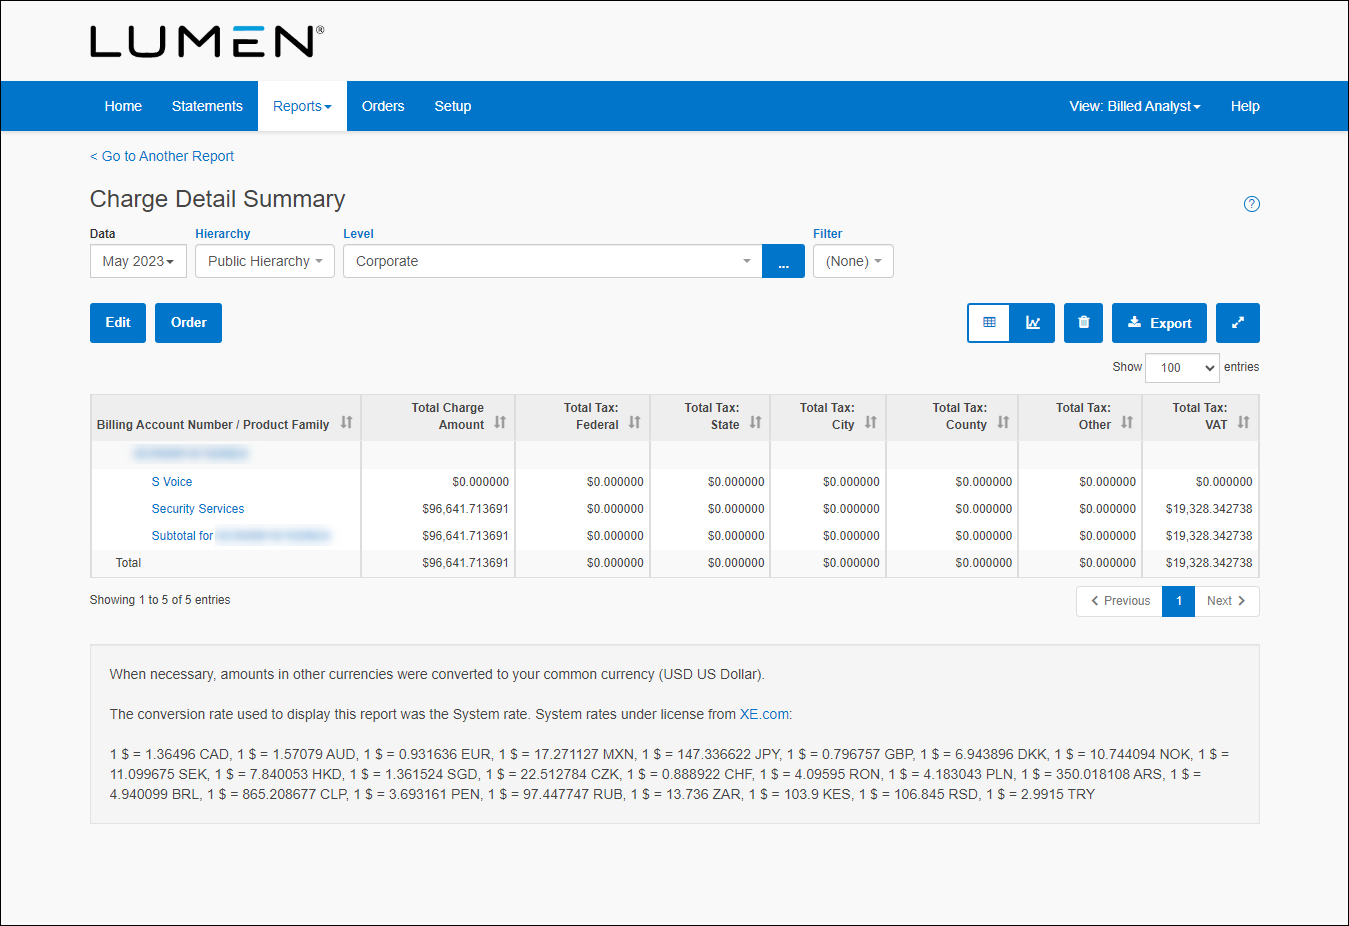
Task: Open the May 2023 data dropdown
Action: 138,261
